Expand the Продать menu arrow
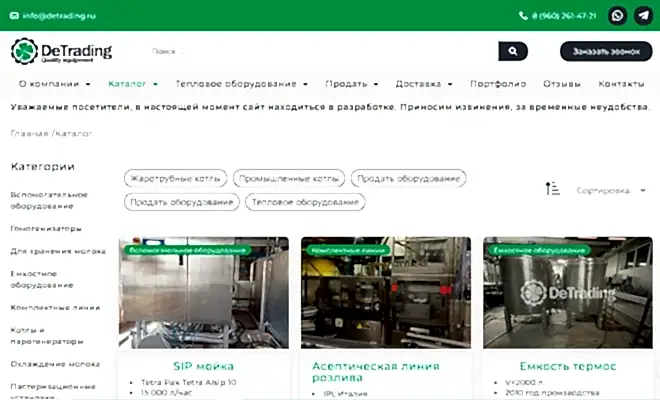Screen dimensions: 660x400 click(376, 84)
